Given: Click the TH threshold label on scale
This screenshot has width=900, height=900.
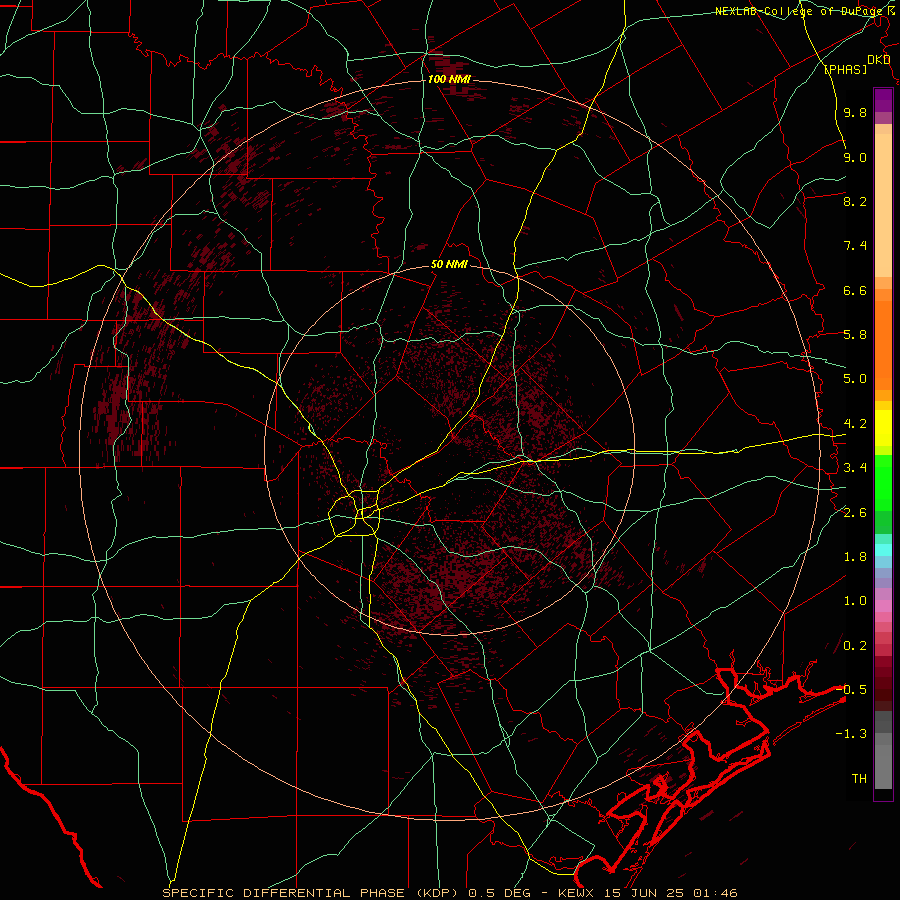Looking at the screenshot, I should pyautogui.click(x=859, y=779).
